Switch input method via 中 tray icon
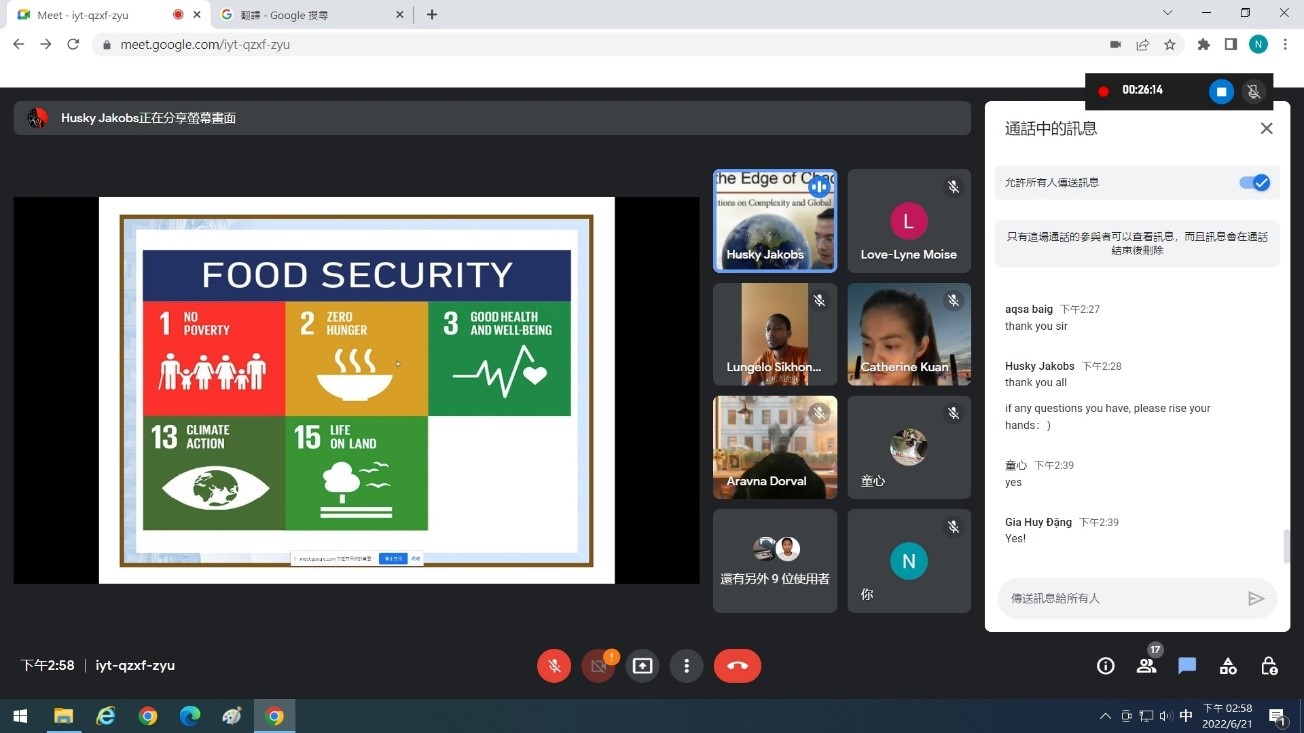 coord(1186,716)
